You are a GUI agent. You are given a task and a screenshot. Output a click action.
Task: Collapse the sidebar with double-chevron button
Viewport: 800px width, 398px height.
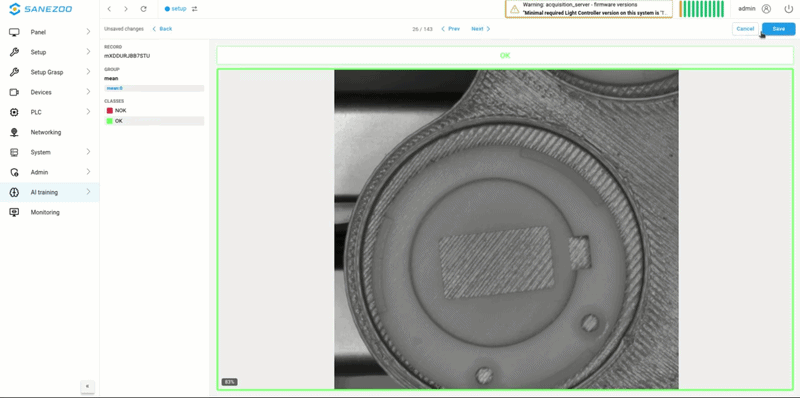pos(87,386)
